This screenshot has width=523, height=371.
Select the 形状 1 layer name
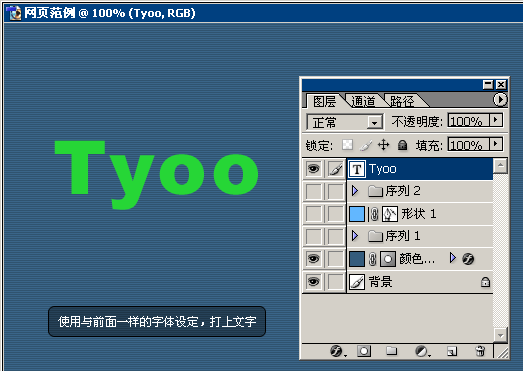tap(419, 214)
